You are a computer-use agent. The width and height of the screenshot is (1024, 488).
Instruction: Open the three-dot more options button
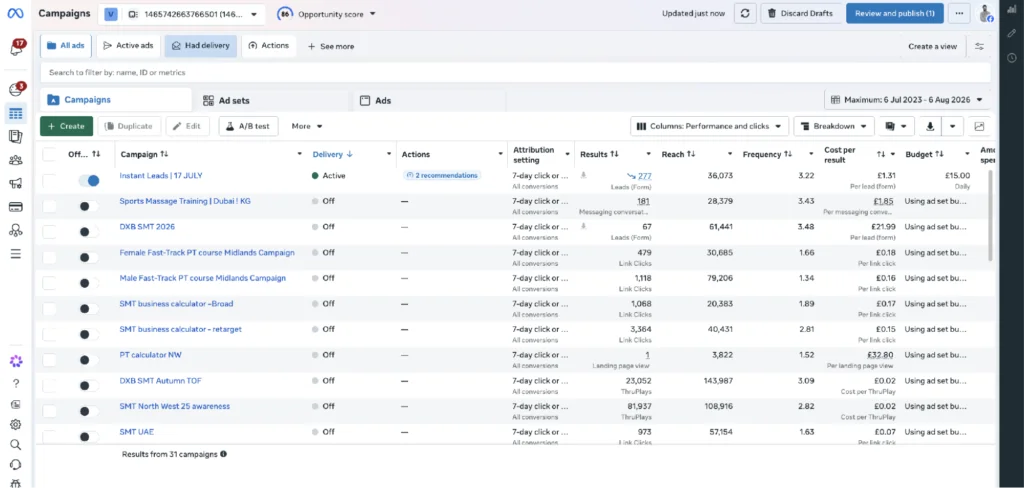coord(959,13)
